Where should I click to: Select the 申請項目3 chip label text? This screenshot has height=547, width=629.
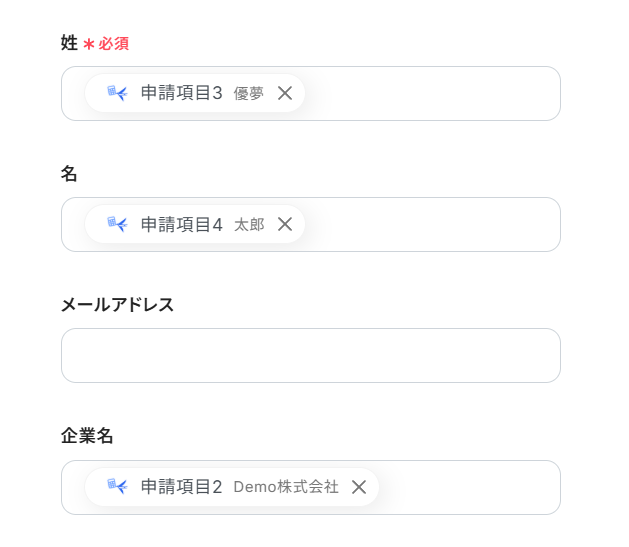pos(181,93)
